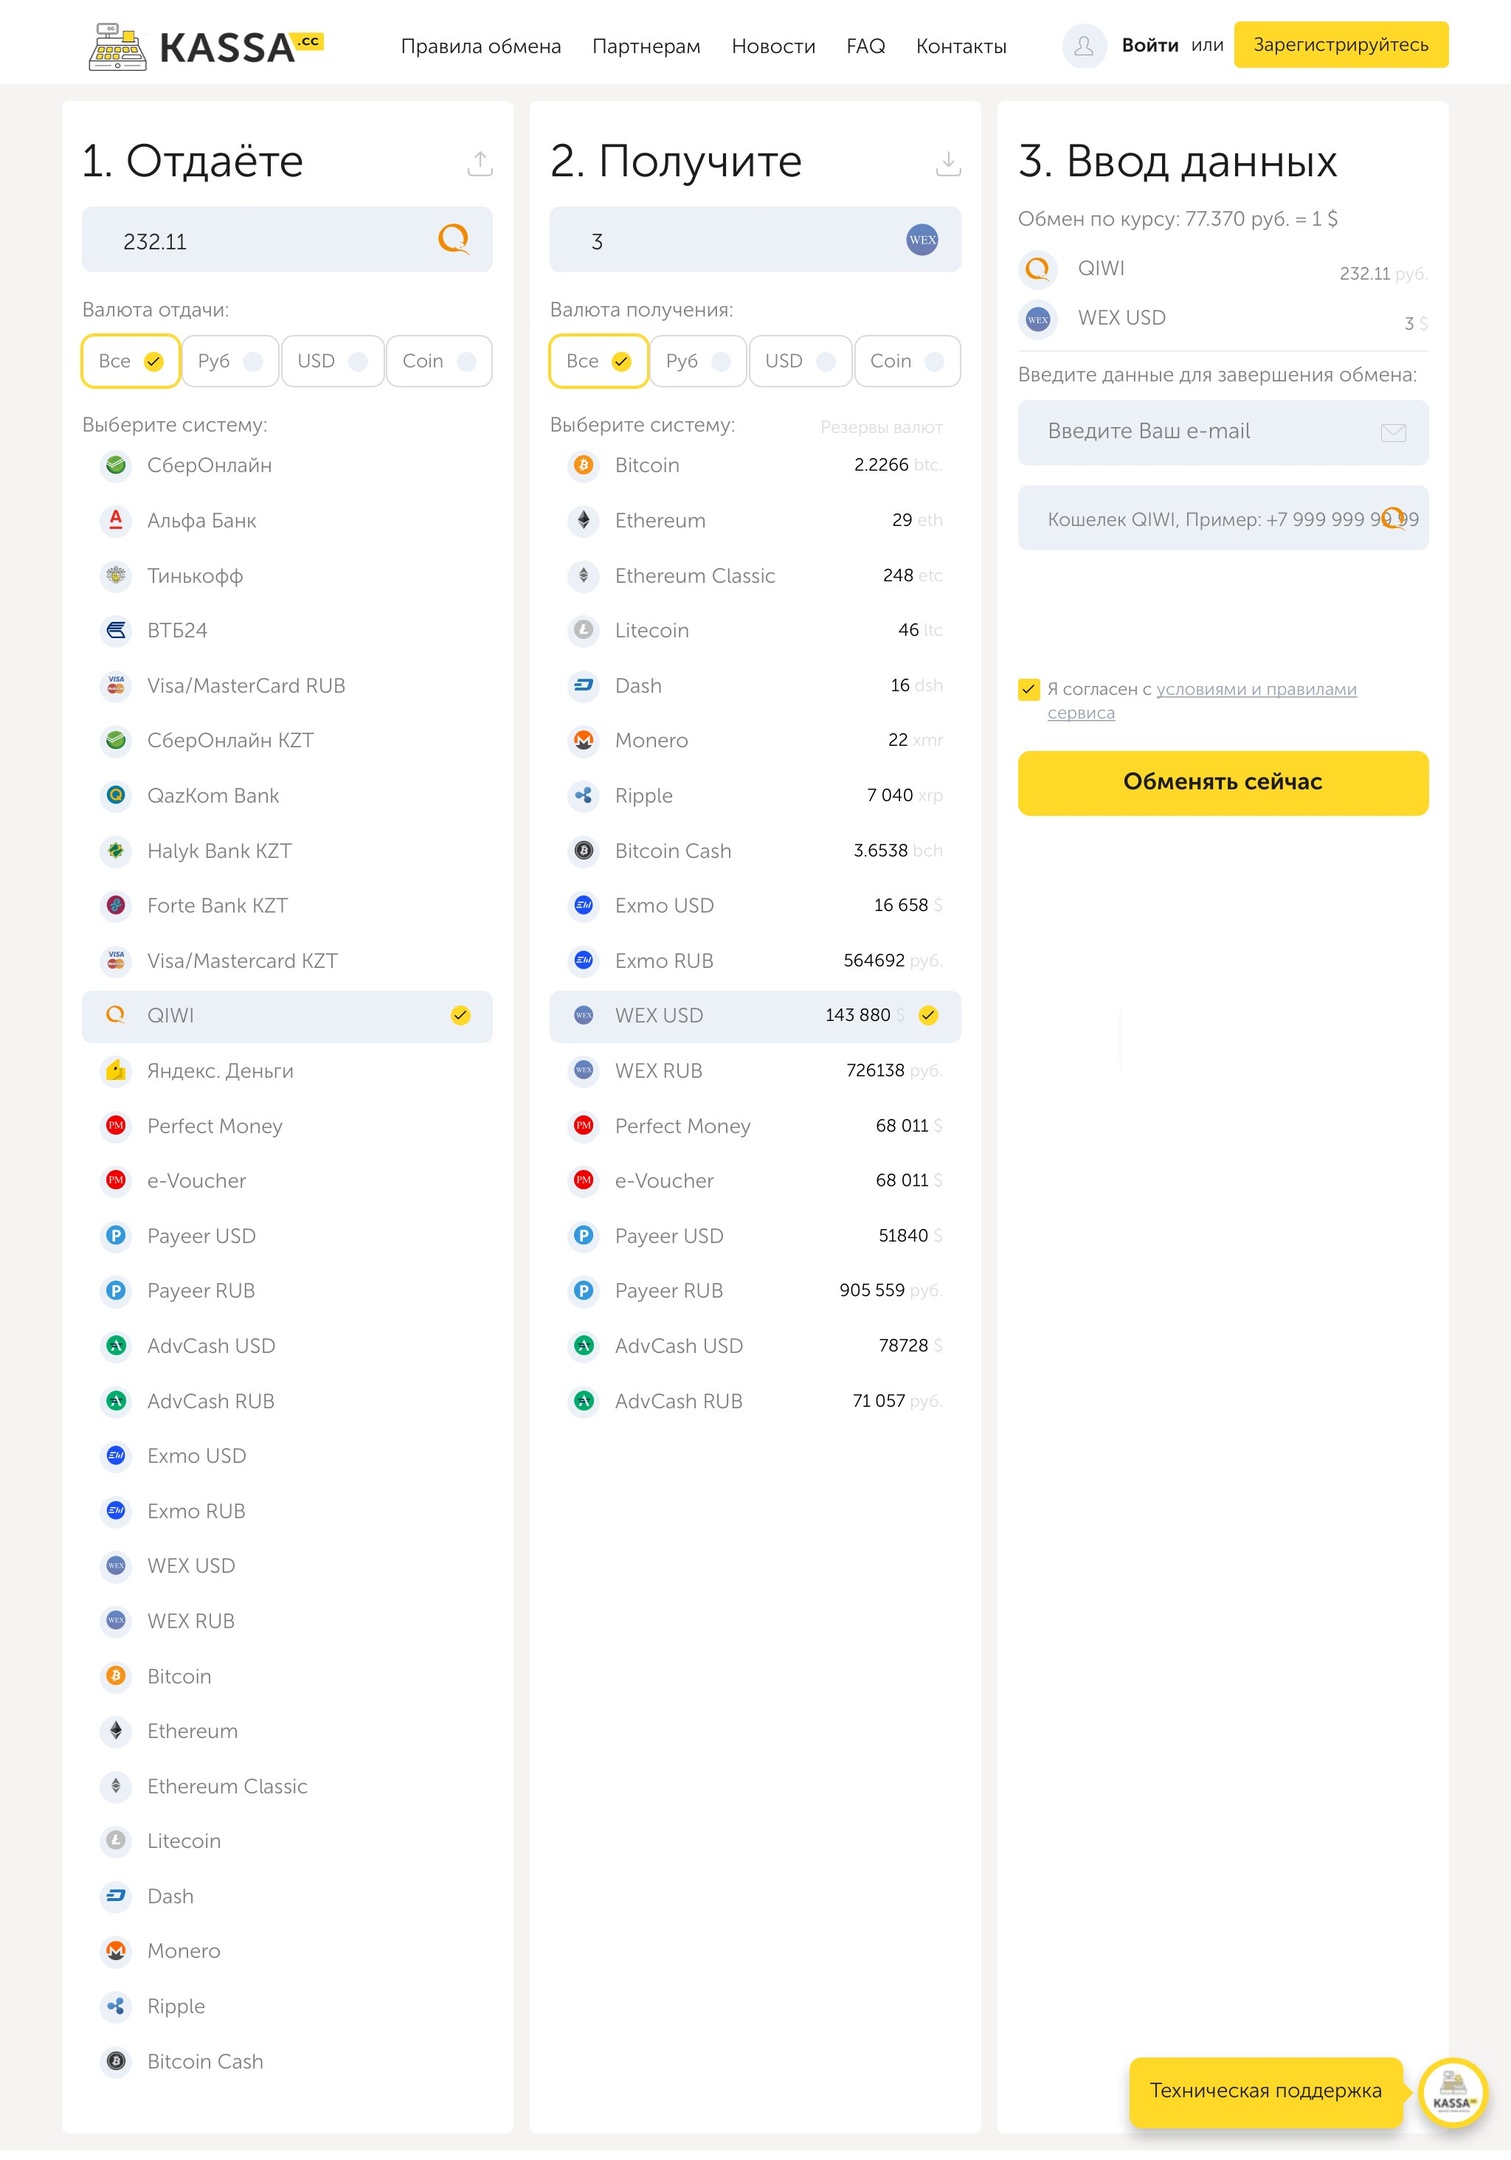Open Партнерам menu item
Viewport: 1511px width, 2160px height.
tap(646, 46)
